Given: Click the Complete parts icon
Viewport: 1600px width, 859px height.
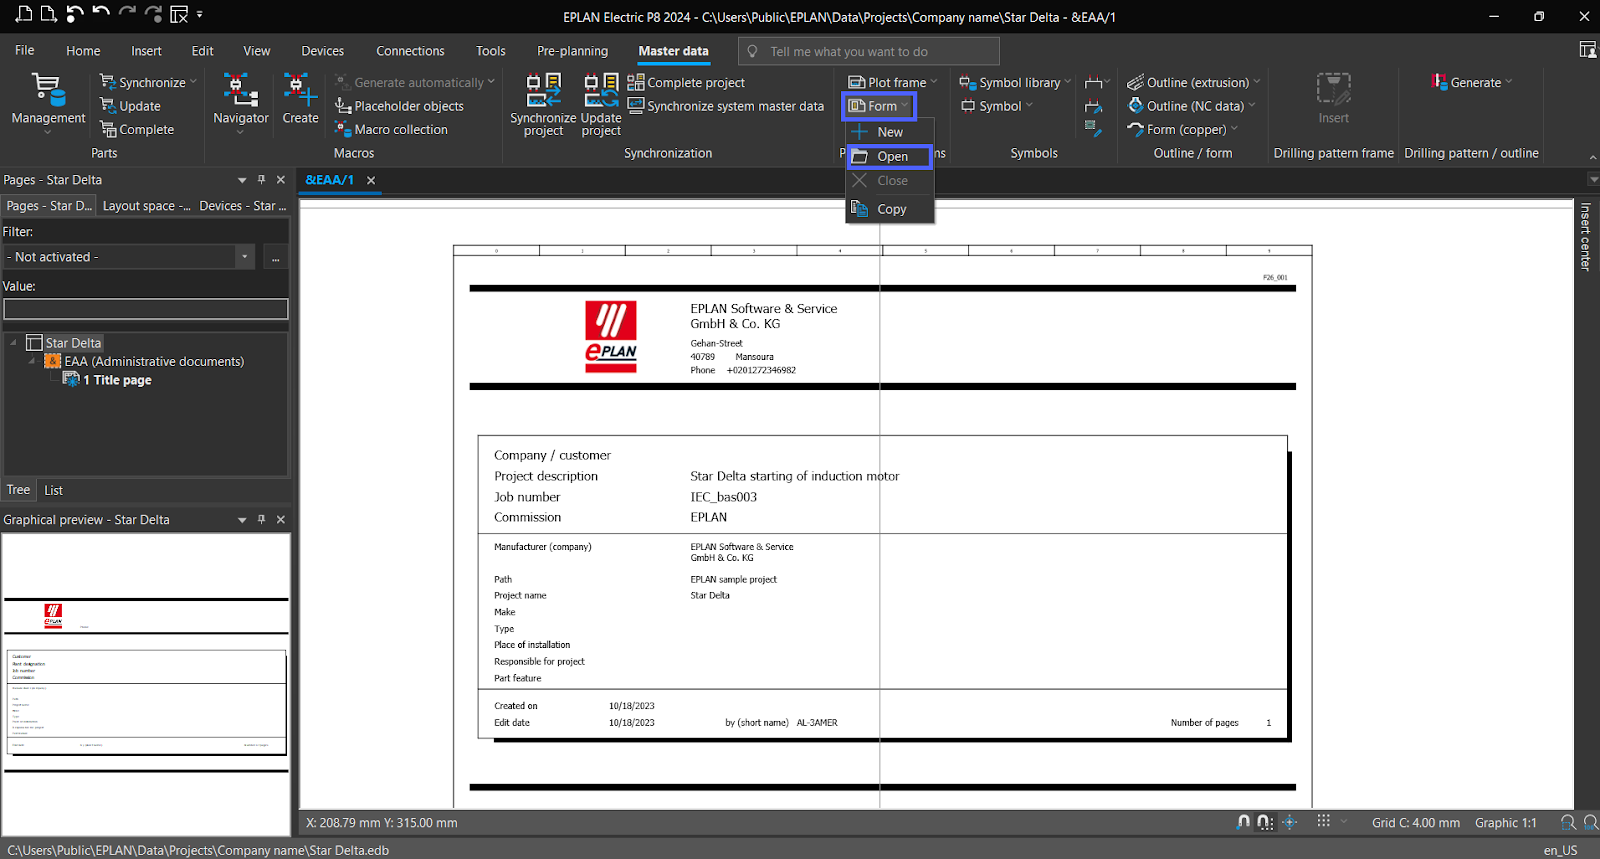Looking at the screenshot, I should click(x=108, y=129).
